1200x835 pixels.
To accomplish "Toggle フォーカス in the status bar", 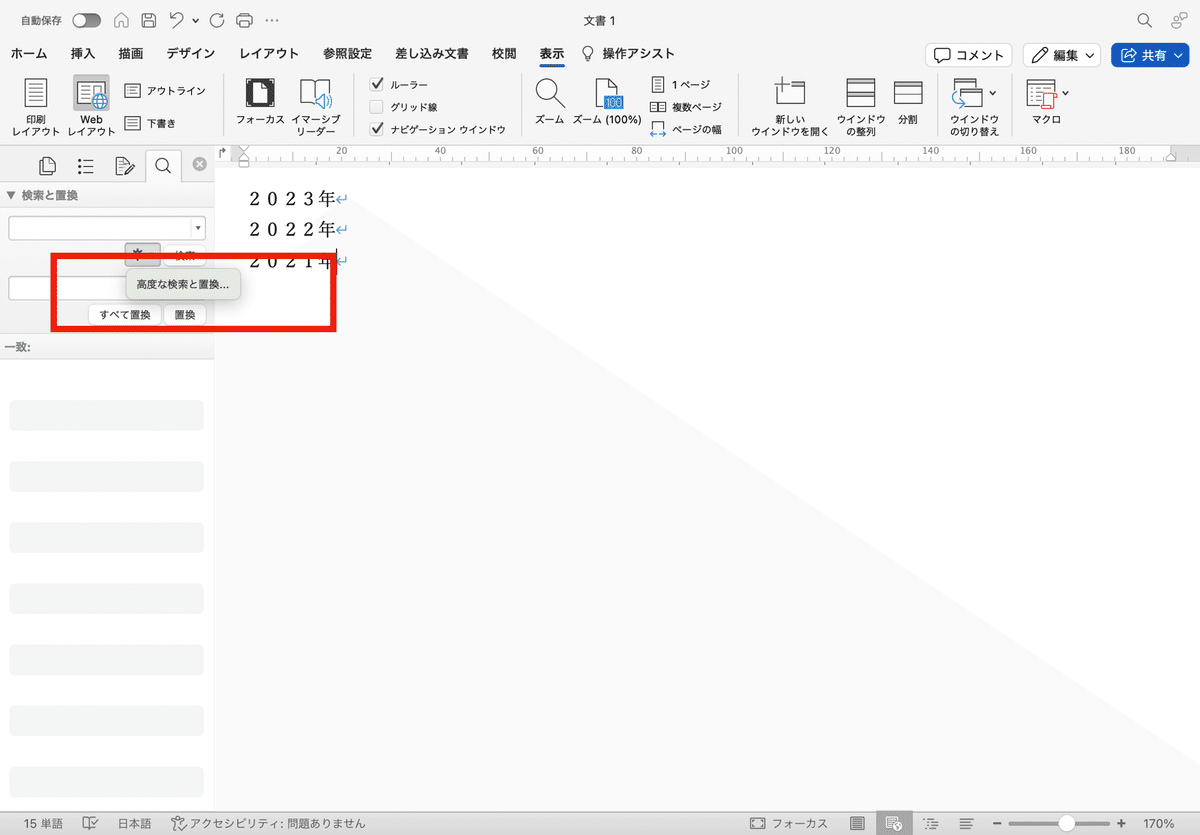I will (789, 823).
